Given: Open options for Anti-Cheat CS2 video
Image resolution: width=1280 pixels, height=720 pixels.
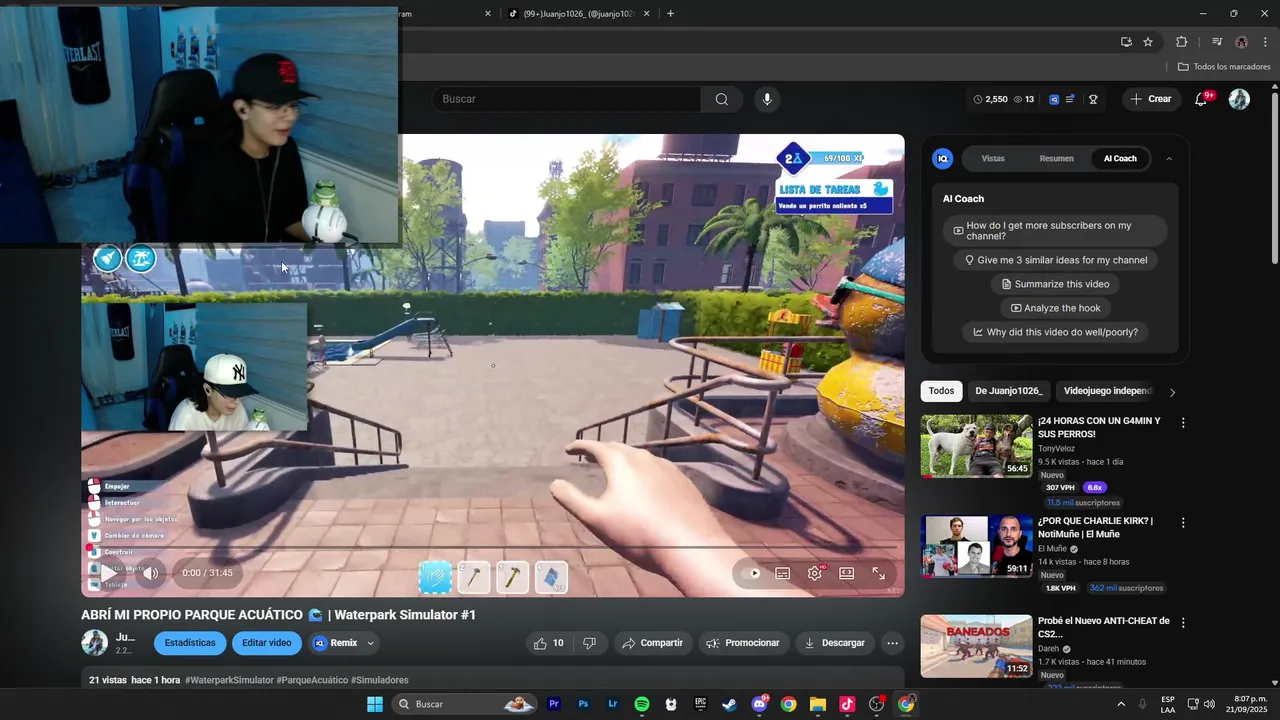Looking at the screenshot, I should click(x=1183, y=623).
